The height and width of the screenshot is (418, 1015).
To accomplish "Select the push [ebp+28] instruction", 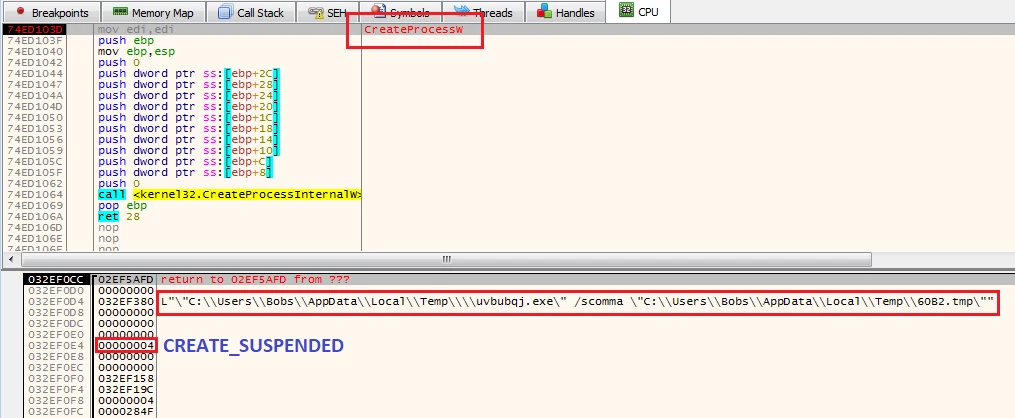I will click(x=188, y=85).
